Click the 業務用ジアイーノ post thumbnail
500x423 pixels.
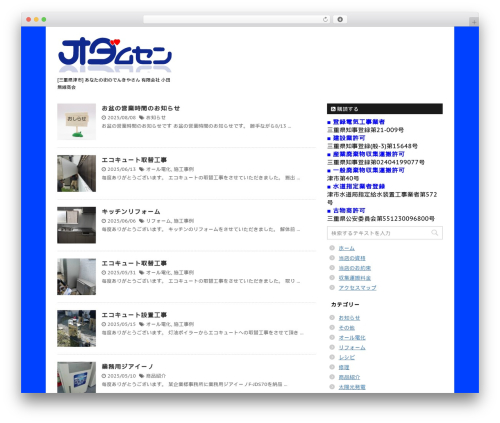click(x=76, y=377)
